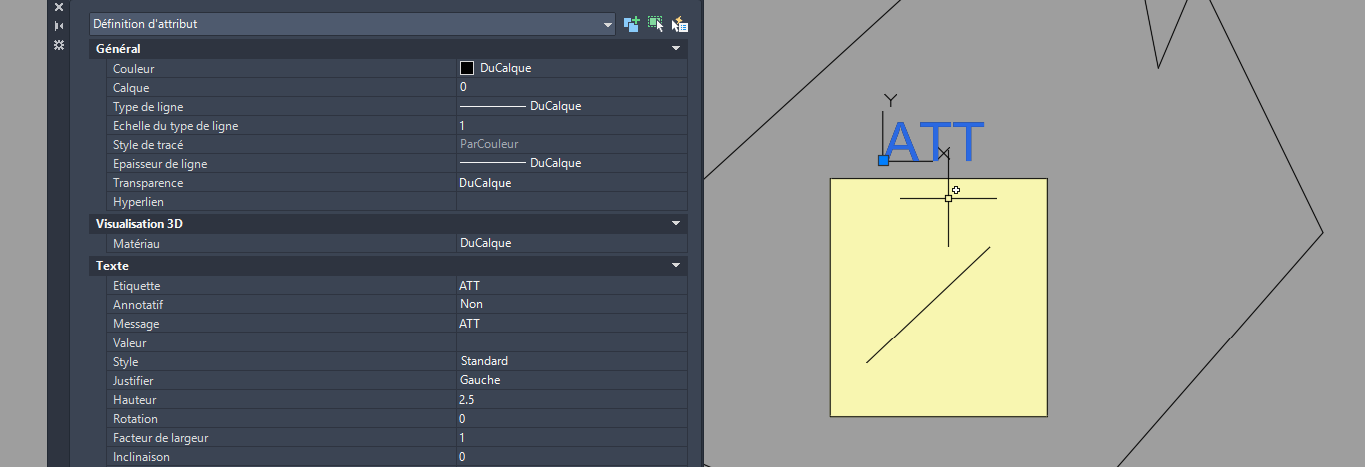Image resolution: width=1365 pixels, height=467 pixels.
Task: Click the blue grip of ATT text
Action: click(x=883, y=160)
